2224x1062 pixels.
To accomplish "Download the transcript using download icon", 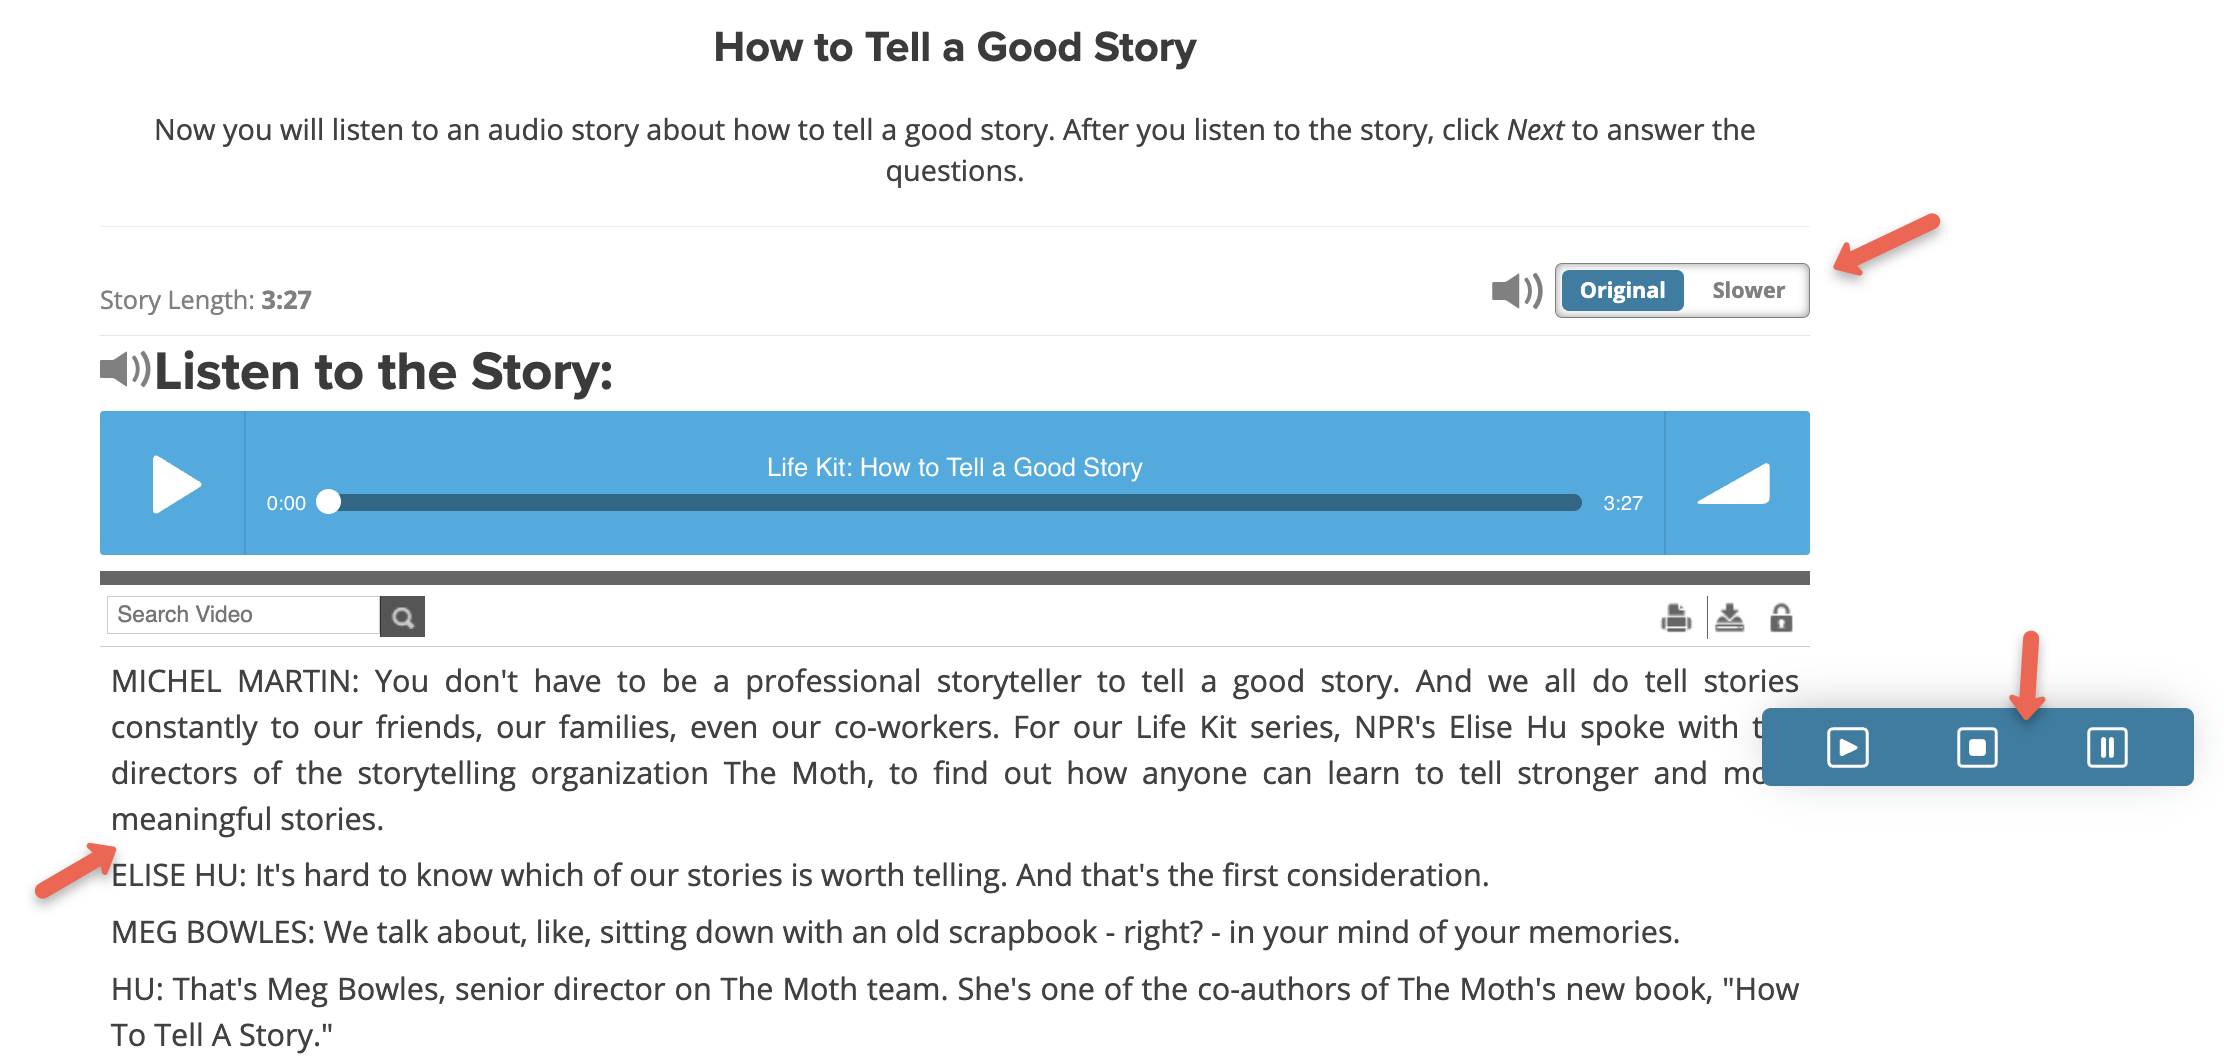I will (1729, 618).
